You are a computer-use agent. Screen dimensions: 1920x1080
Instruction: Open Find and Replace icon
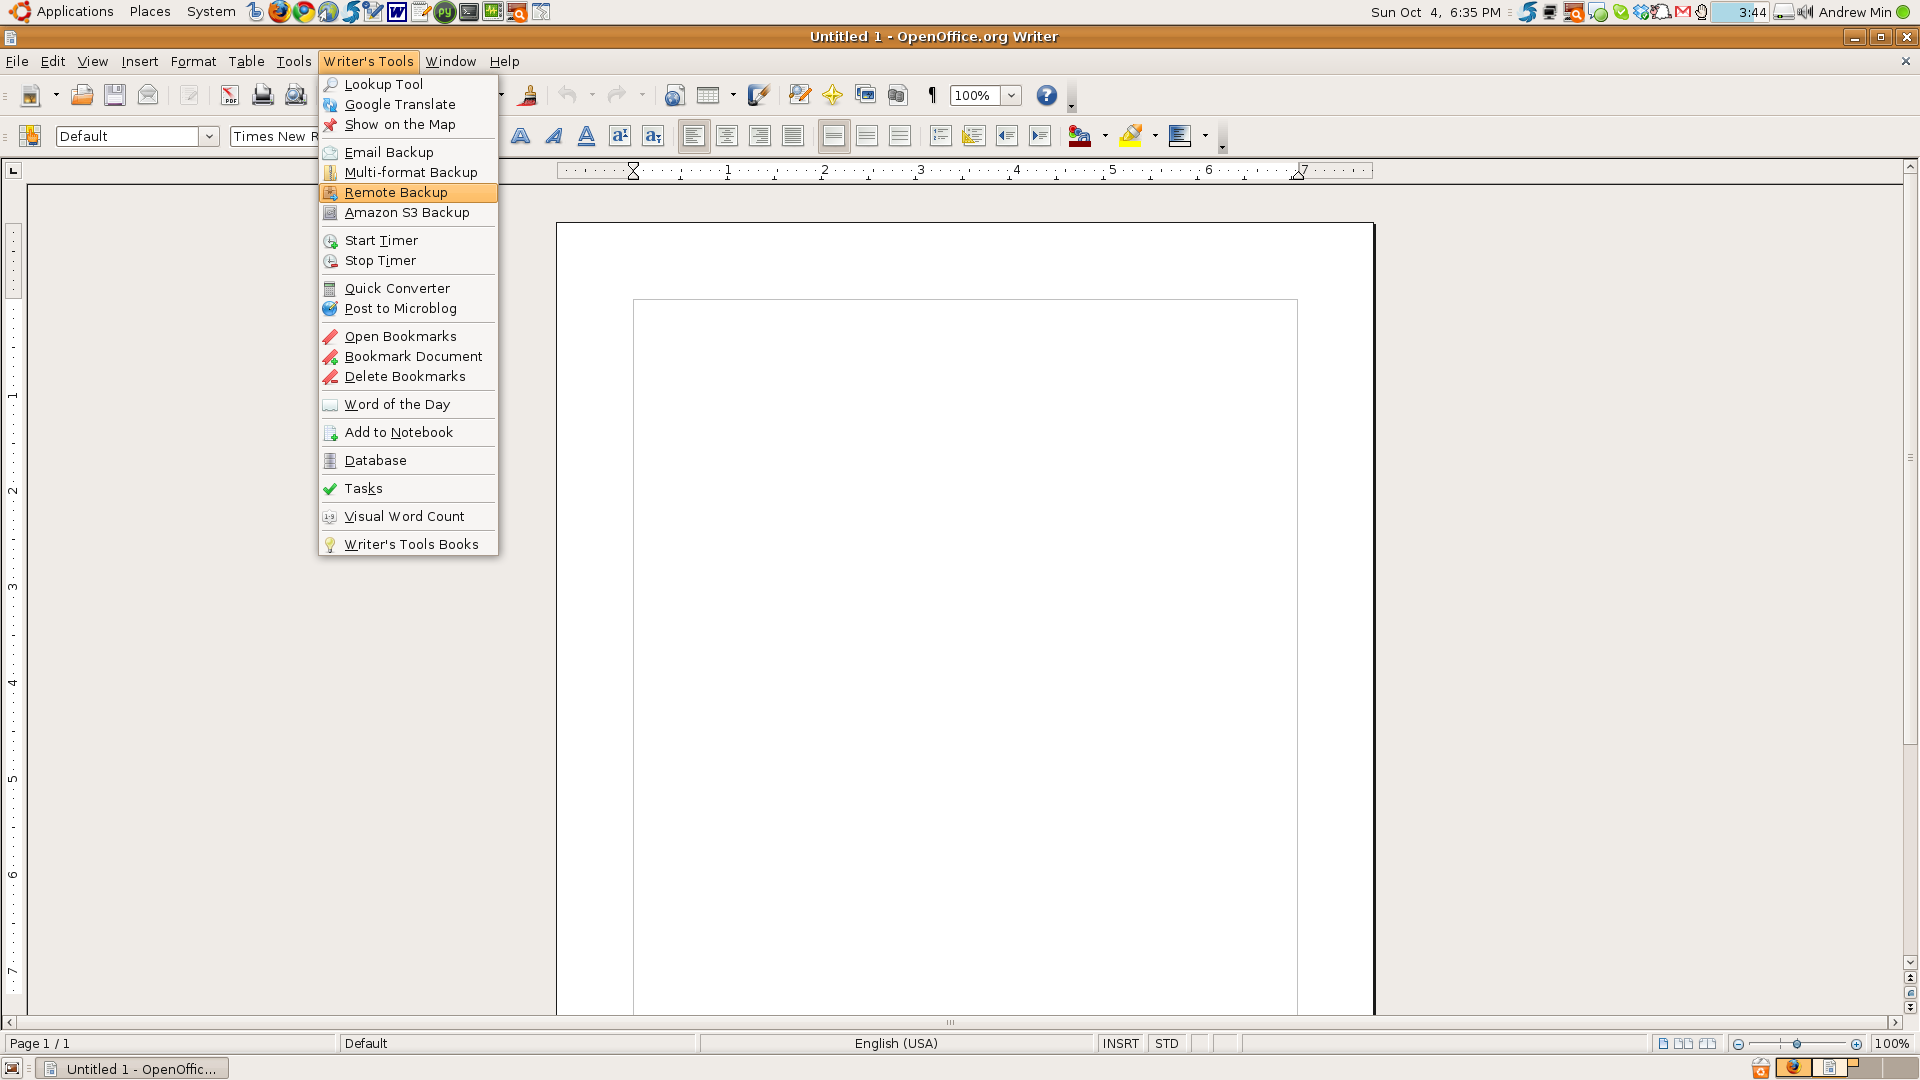coord(799,95)
